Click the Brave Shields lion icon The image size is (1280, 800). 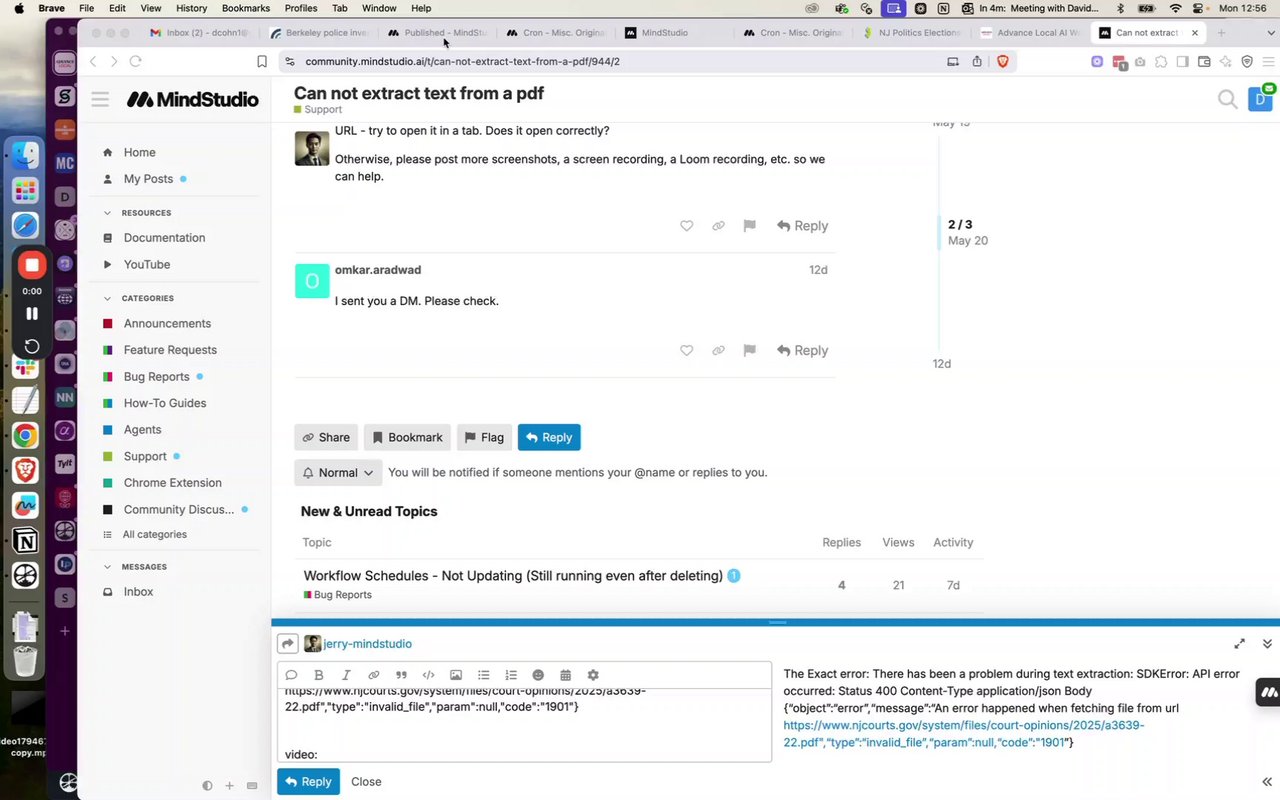click(1003, 61)
